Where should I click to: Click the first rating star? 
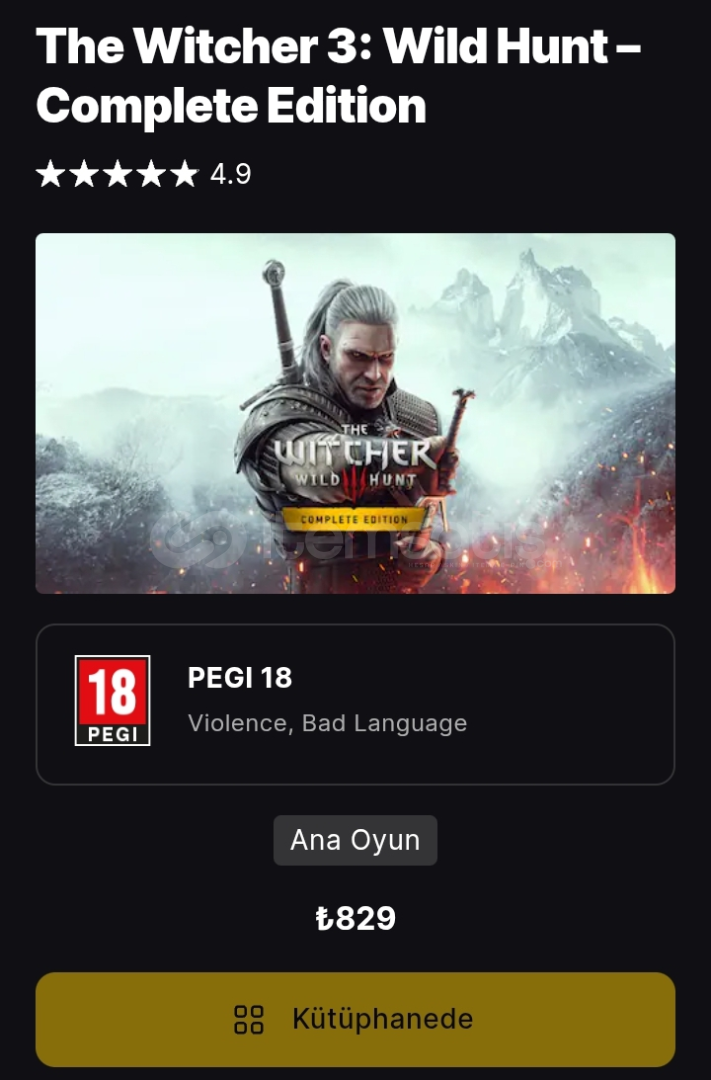pos(50,174)
